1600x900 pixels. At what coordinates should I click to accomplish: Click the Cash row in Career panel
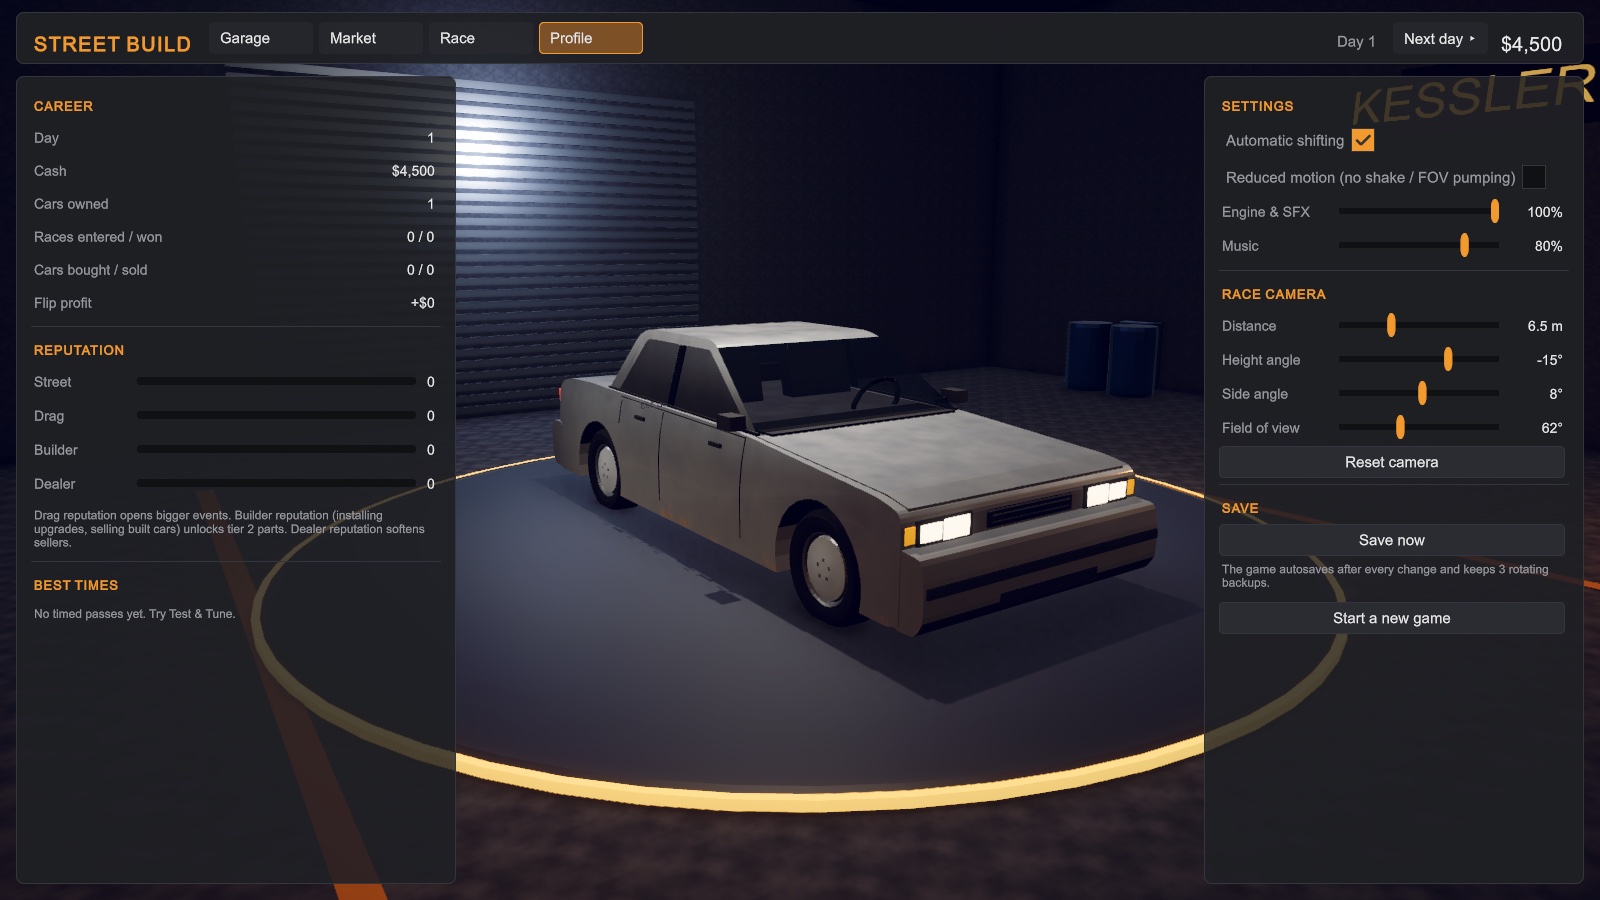[x=234, y=171]
